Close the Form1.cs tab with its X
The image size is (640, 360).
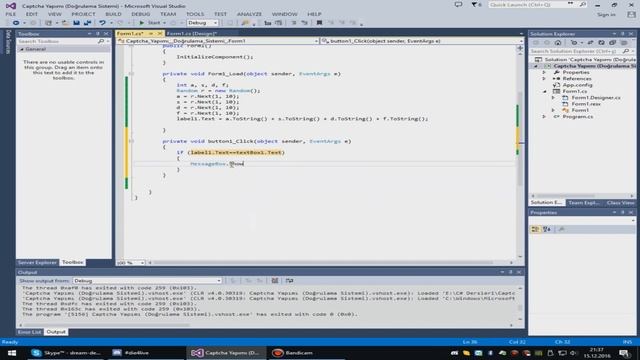click(160, 33)
